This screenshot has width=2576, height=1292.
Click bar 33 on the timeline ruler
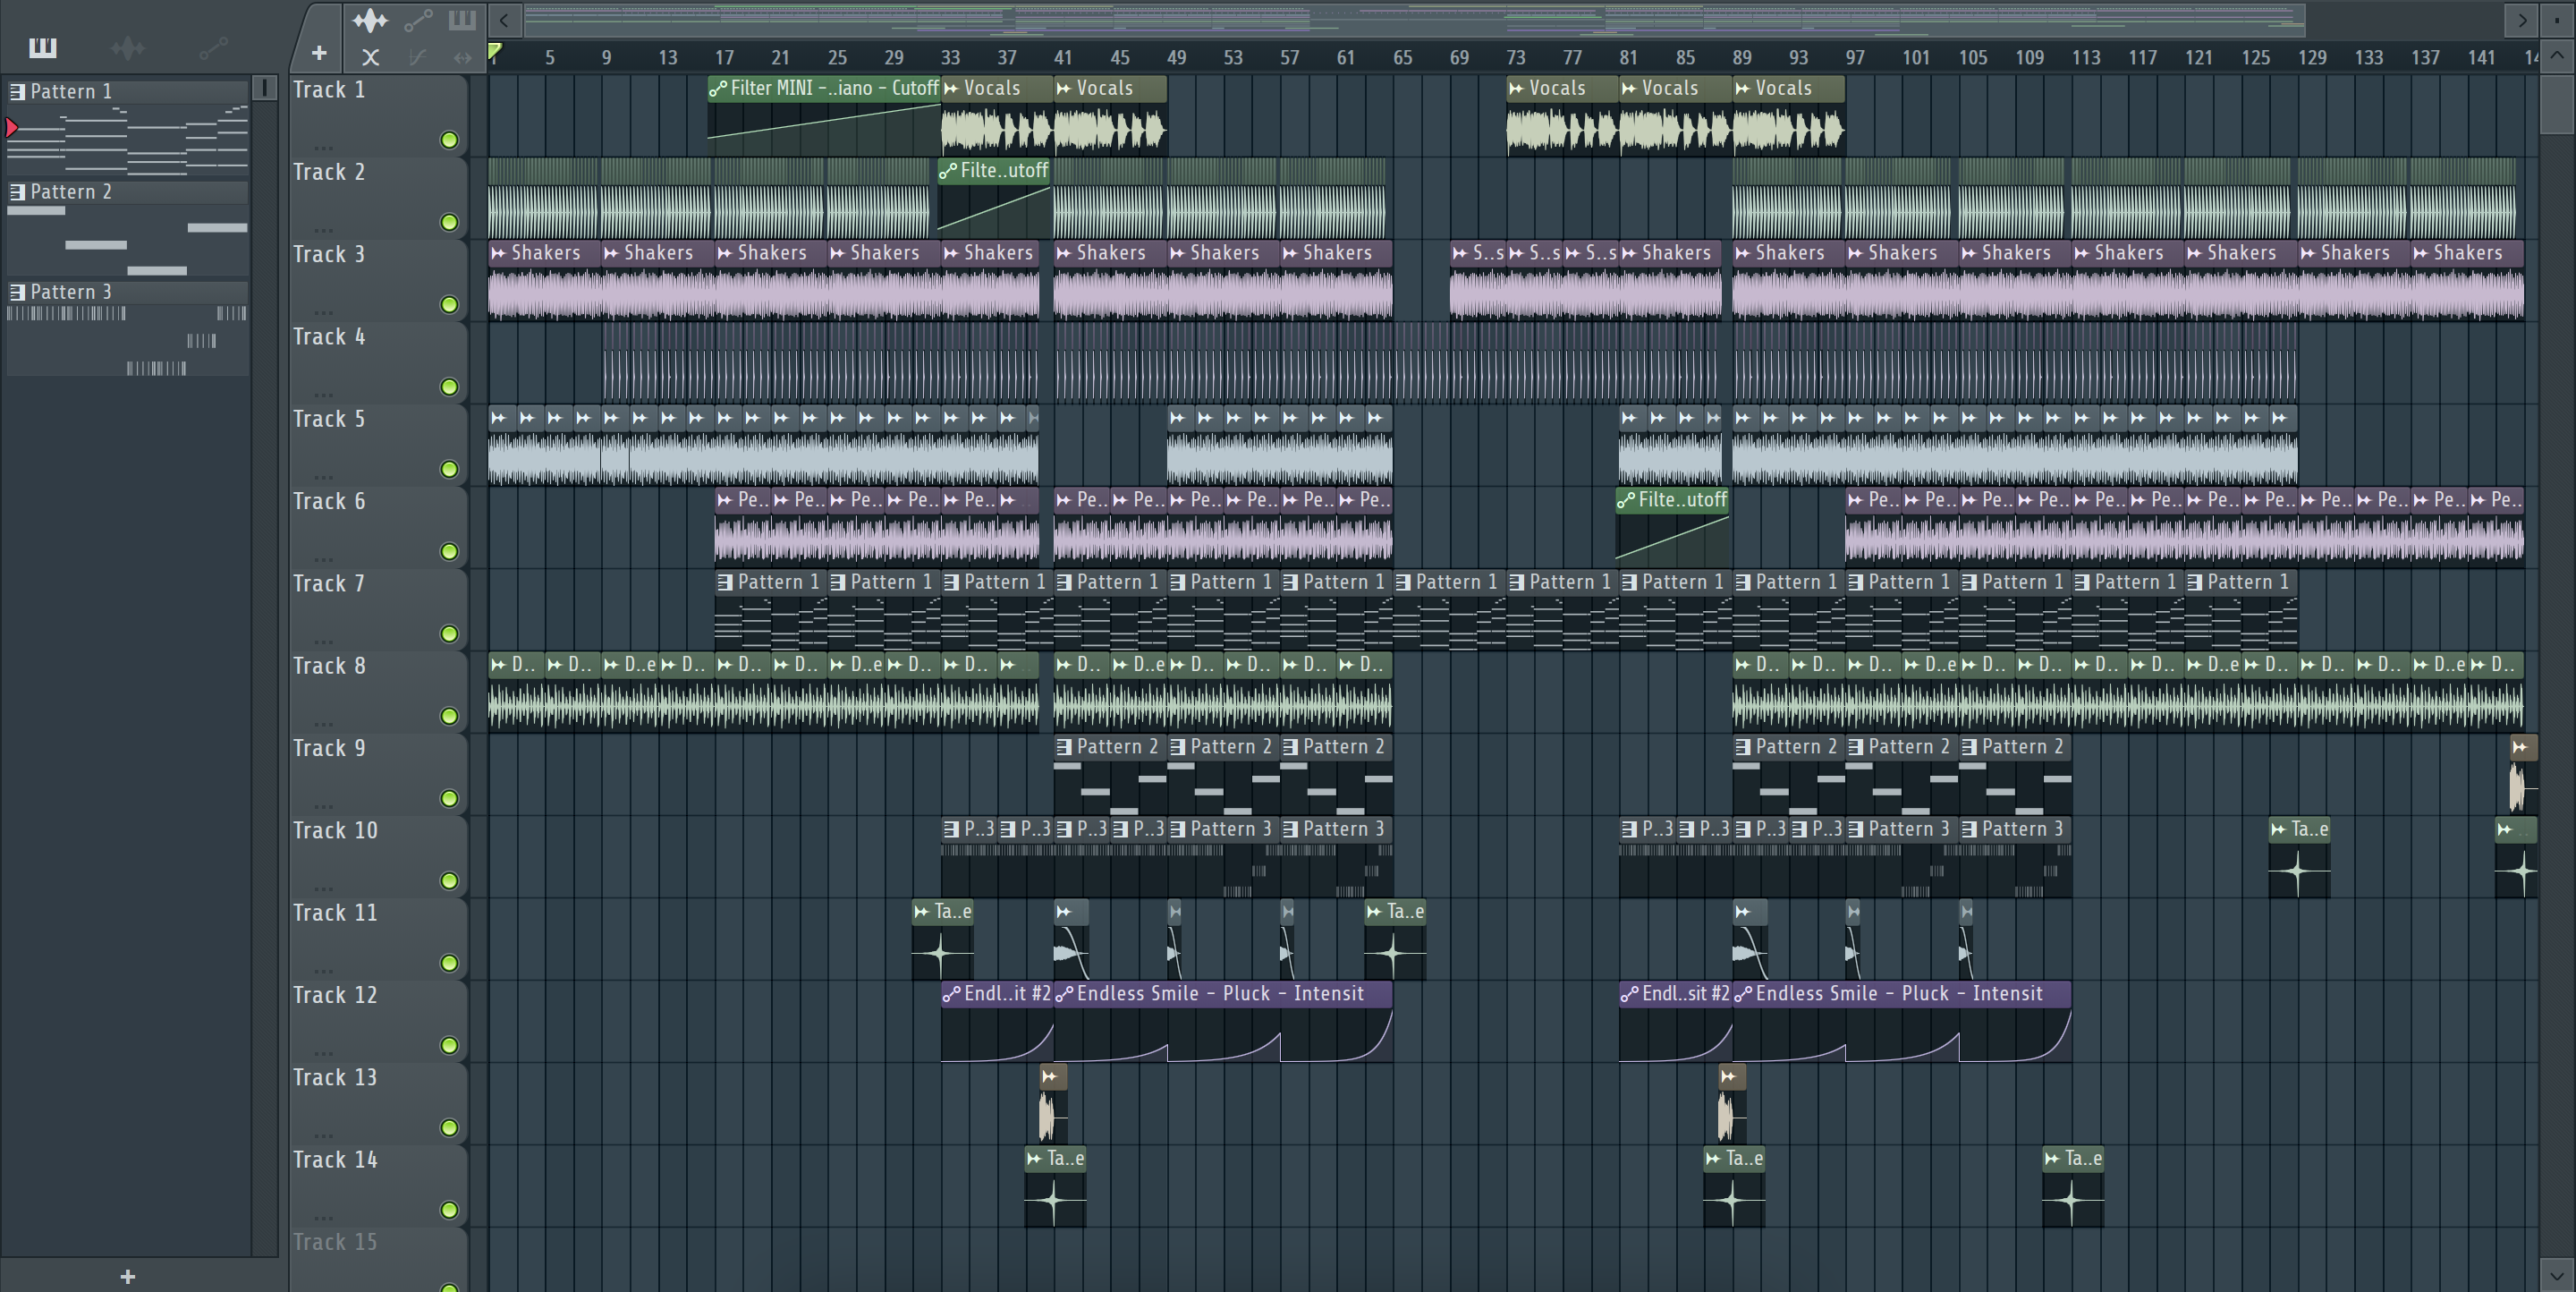point(950,58)
